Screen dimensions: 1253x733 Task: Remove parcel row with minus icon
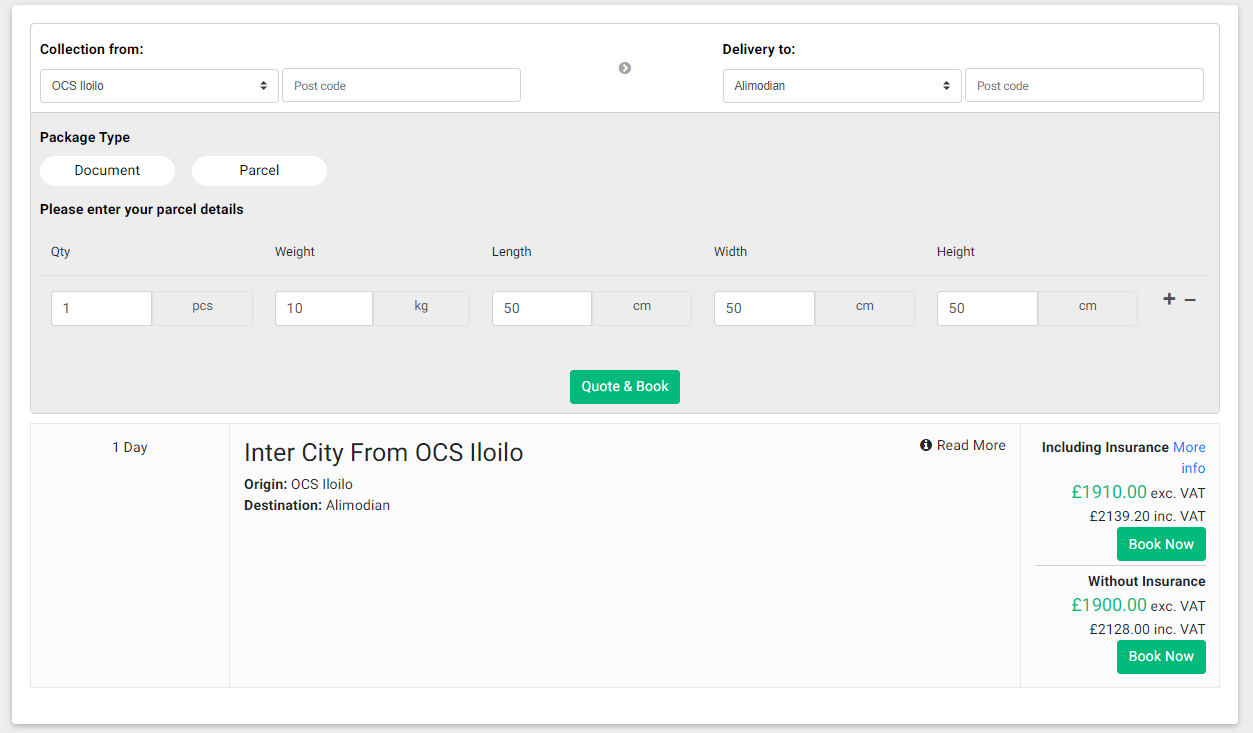(x=1190, y=299)
